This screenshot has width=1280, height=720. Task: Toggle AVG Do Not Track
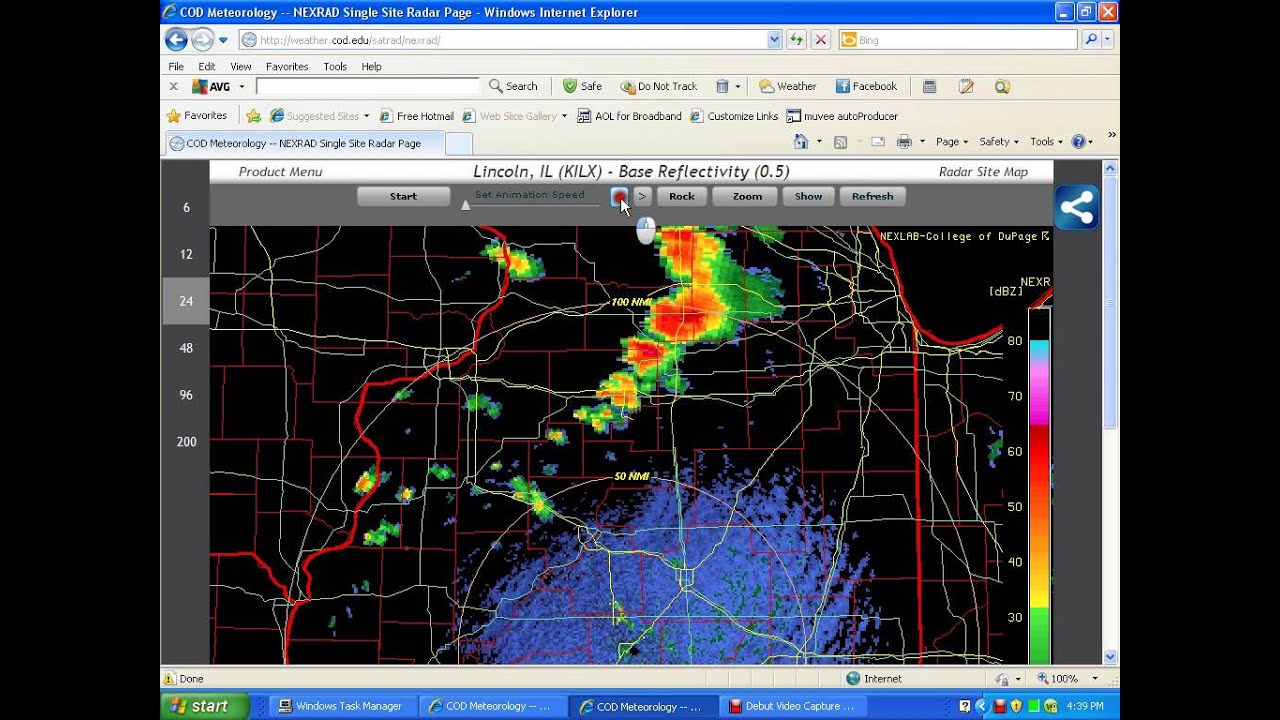(x=659, y=86)
